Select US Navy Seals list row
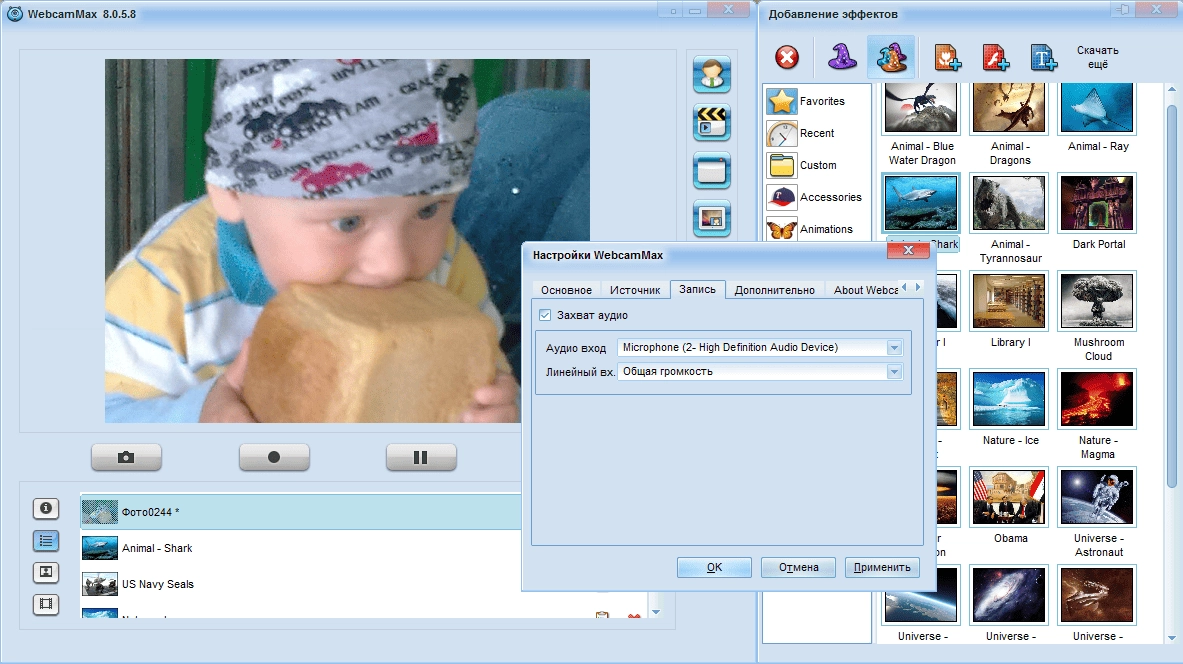This screenshot has width=1183, height=664. coord(301,584)
